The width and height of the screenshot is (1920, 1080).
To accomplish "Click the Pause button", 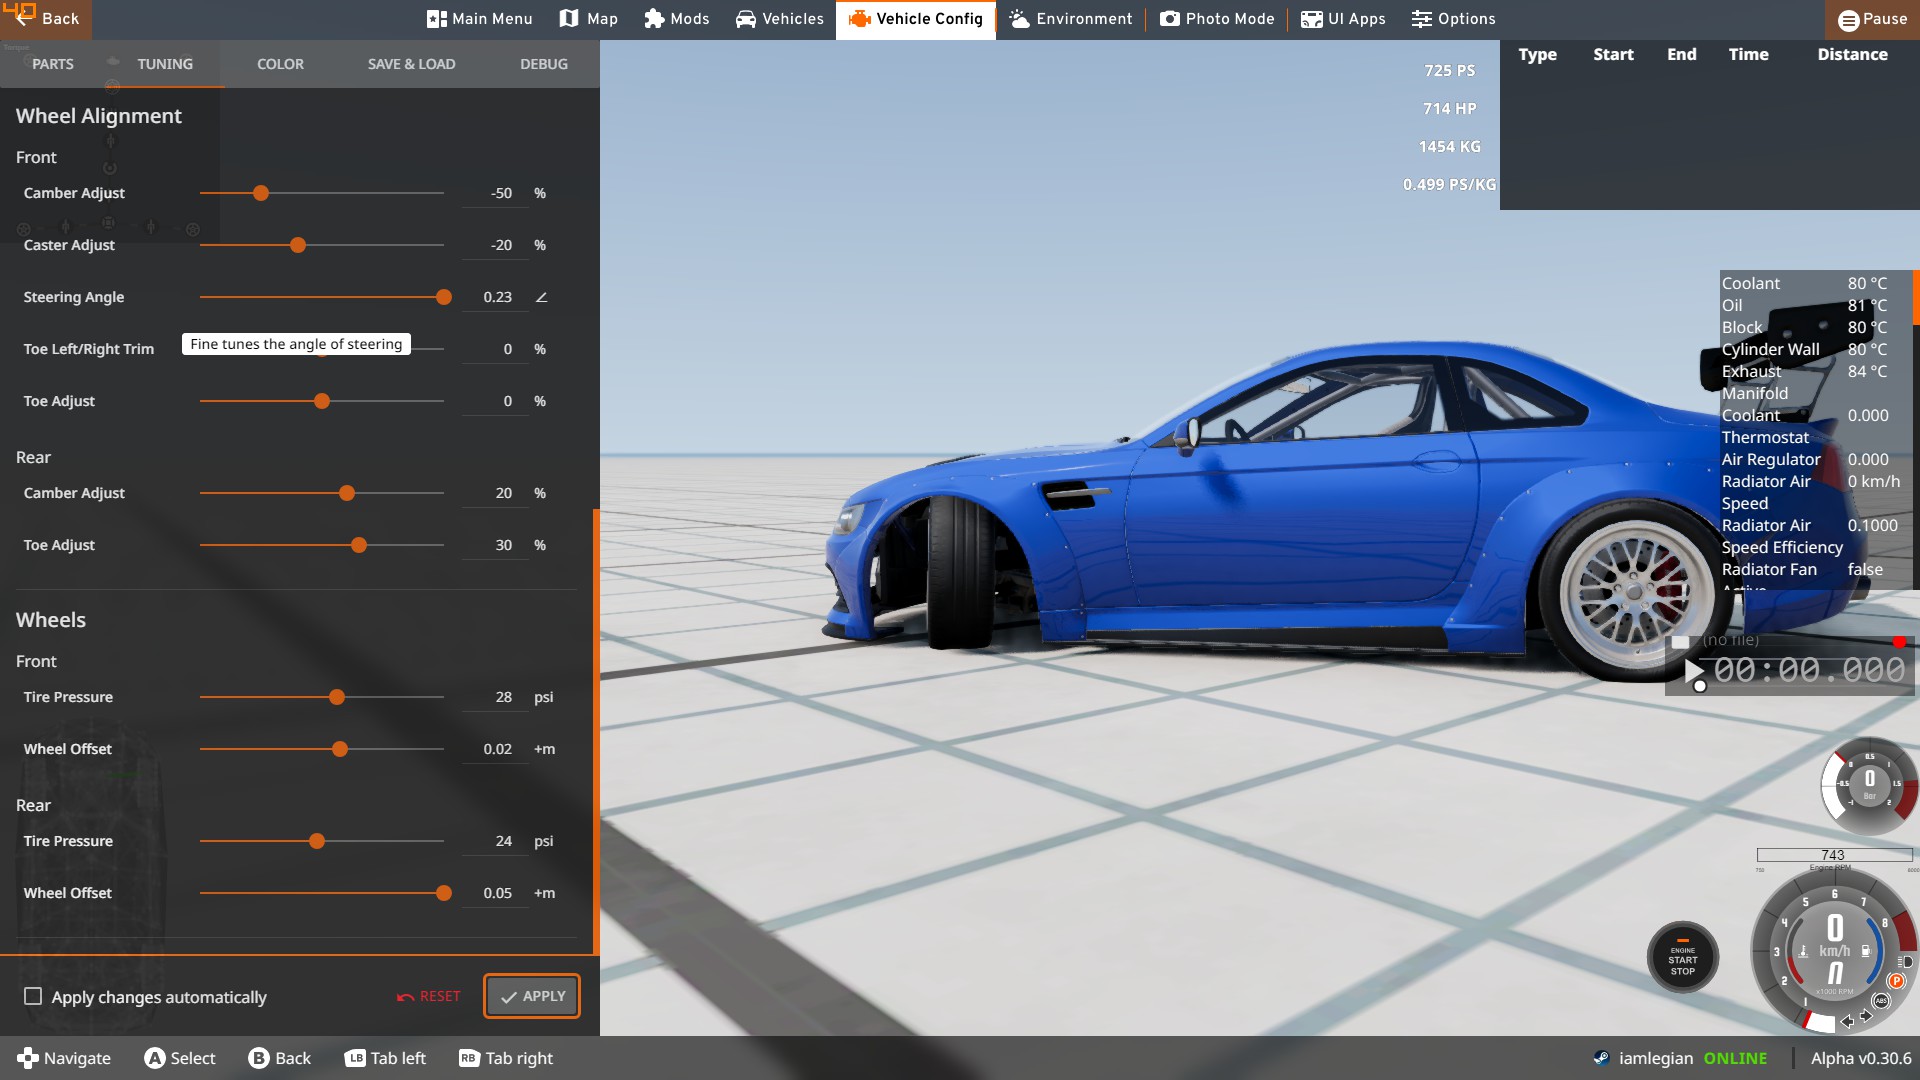I will [1872, 19].
